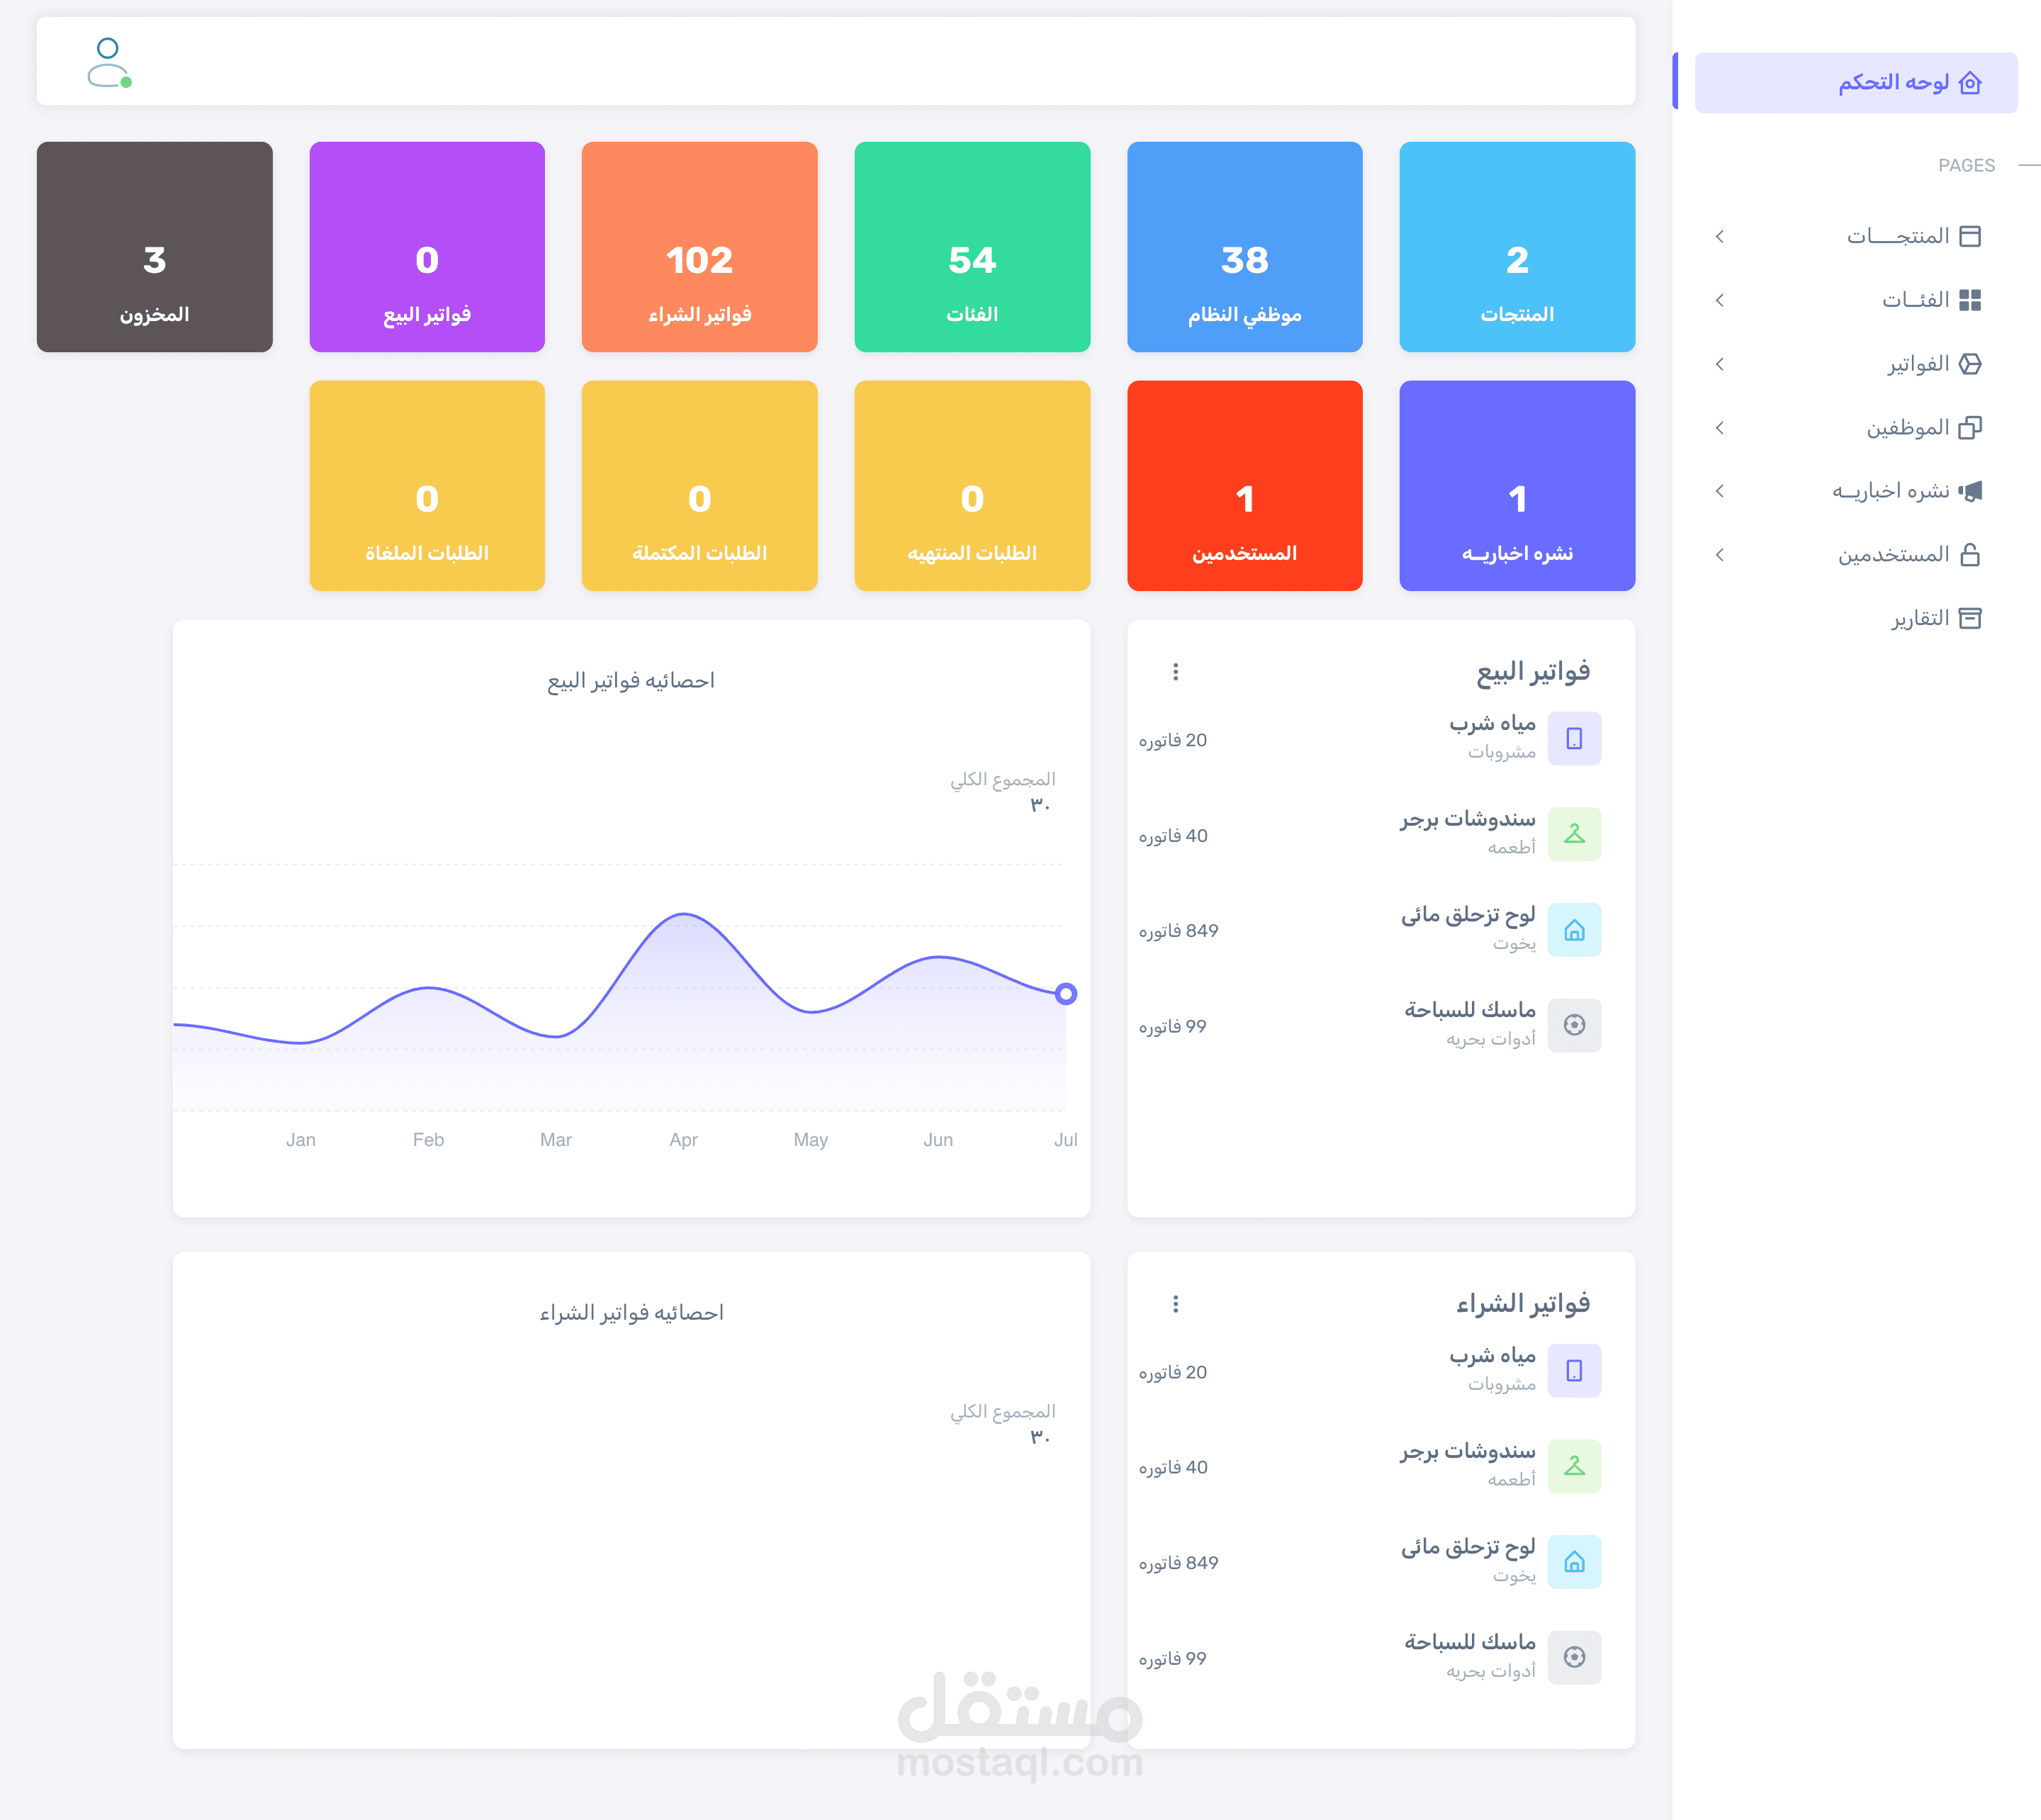The height and width of the screenshot is (1820, 2041).
Task: Click the archive icon beside التقارير
Action: pos(1969,618)
